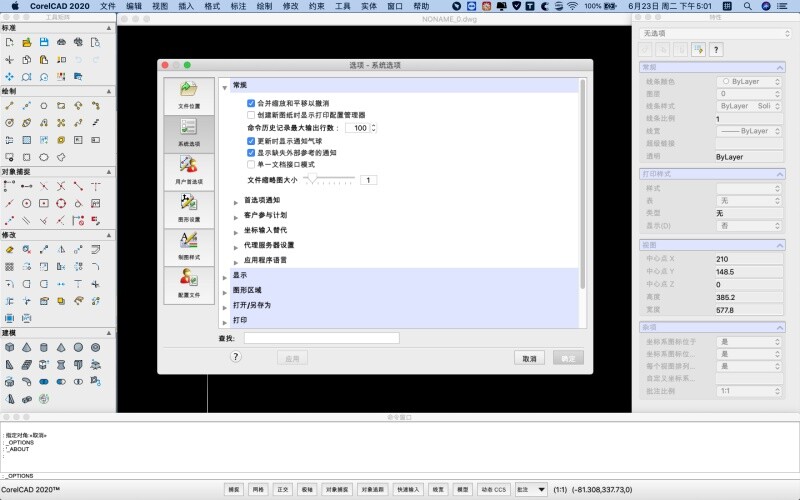
Task: Create a 3D Box in 建模 panel
Action: point(9,347)
